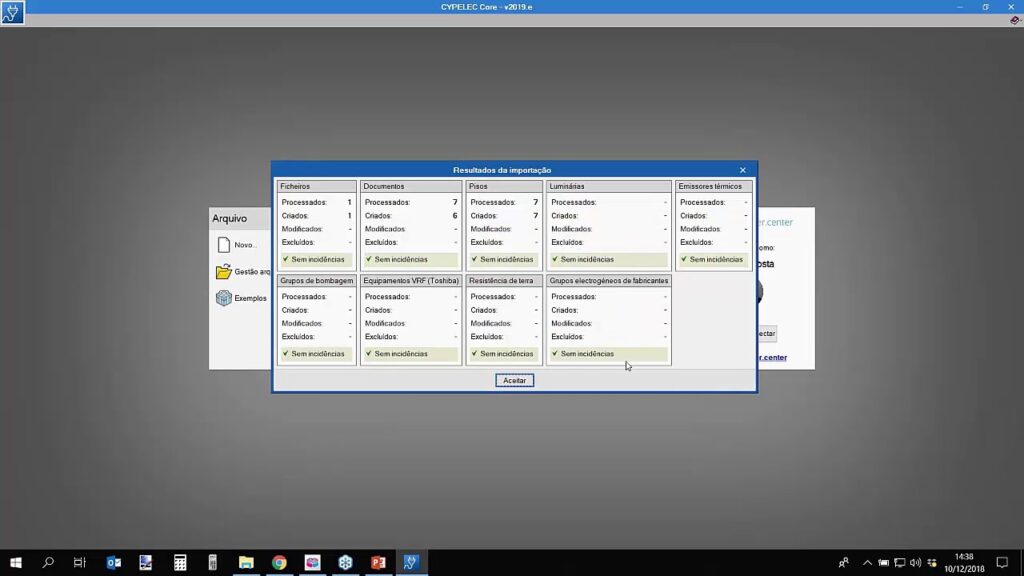
Task: Open the Windows Start menu
Action: click(x=15, y=563)
